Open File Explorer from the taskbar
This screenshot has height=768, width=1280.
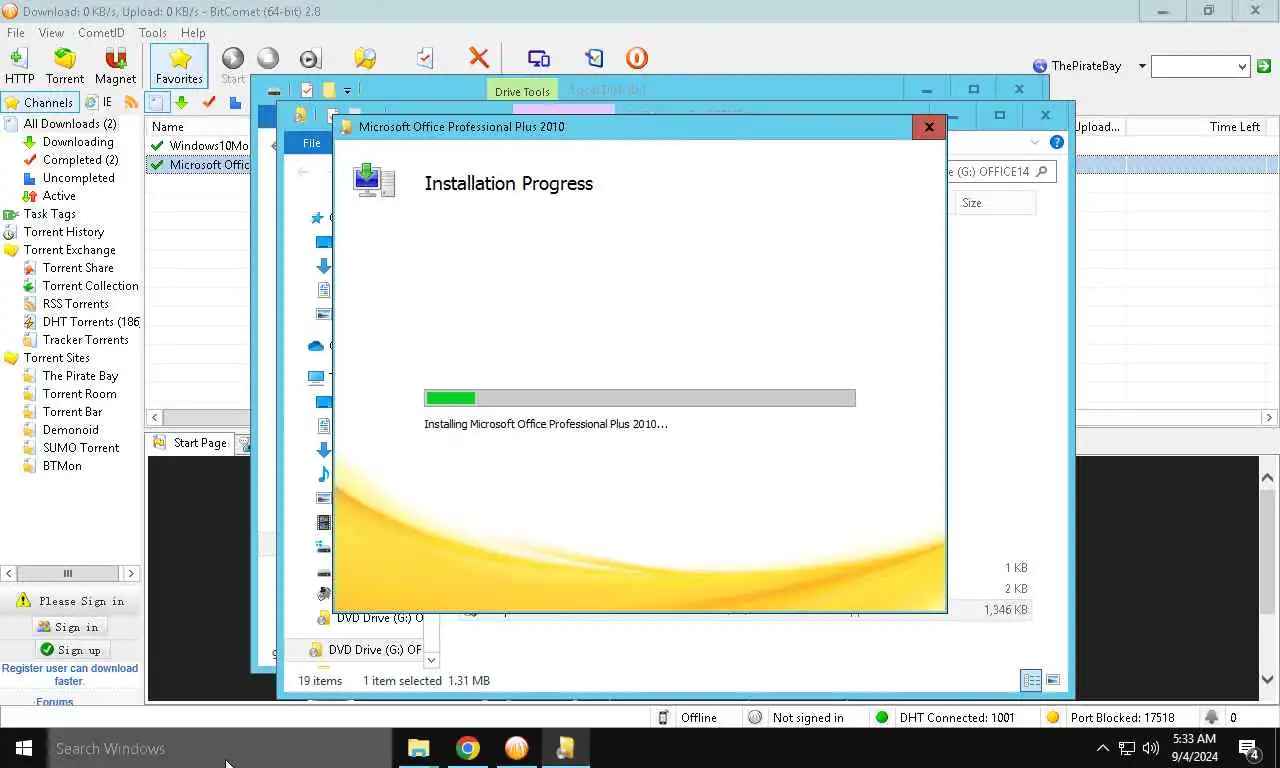coord(418,748)
